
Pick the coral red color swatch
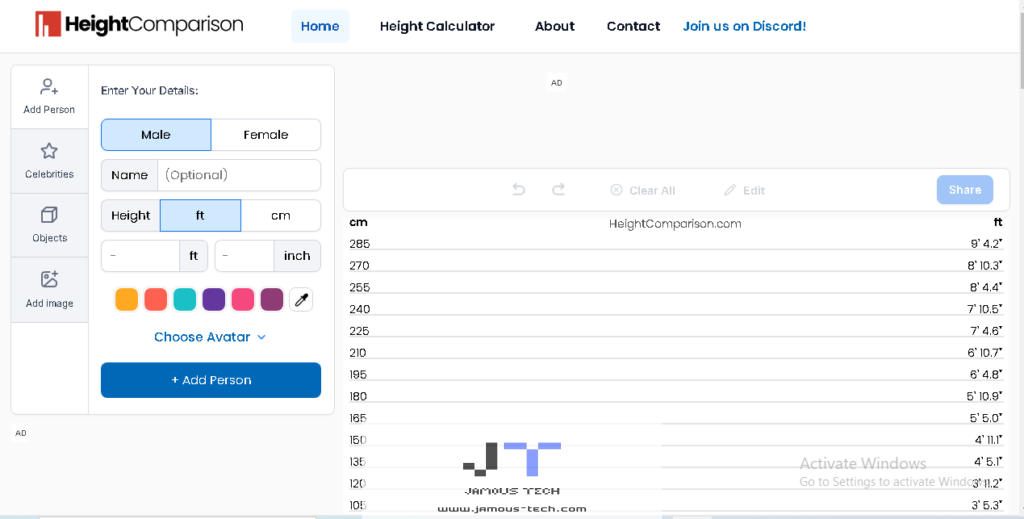155,300
